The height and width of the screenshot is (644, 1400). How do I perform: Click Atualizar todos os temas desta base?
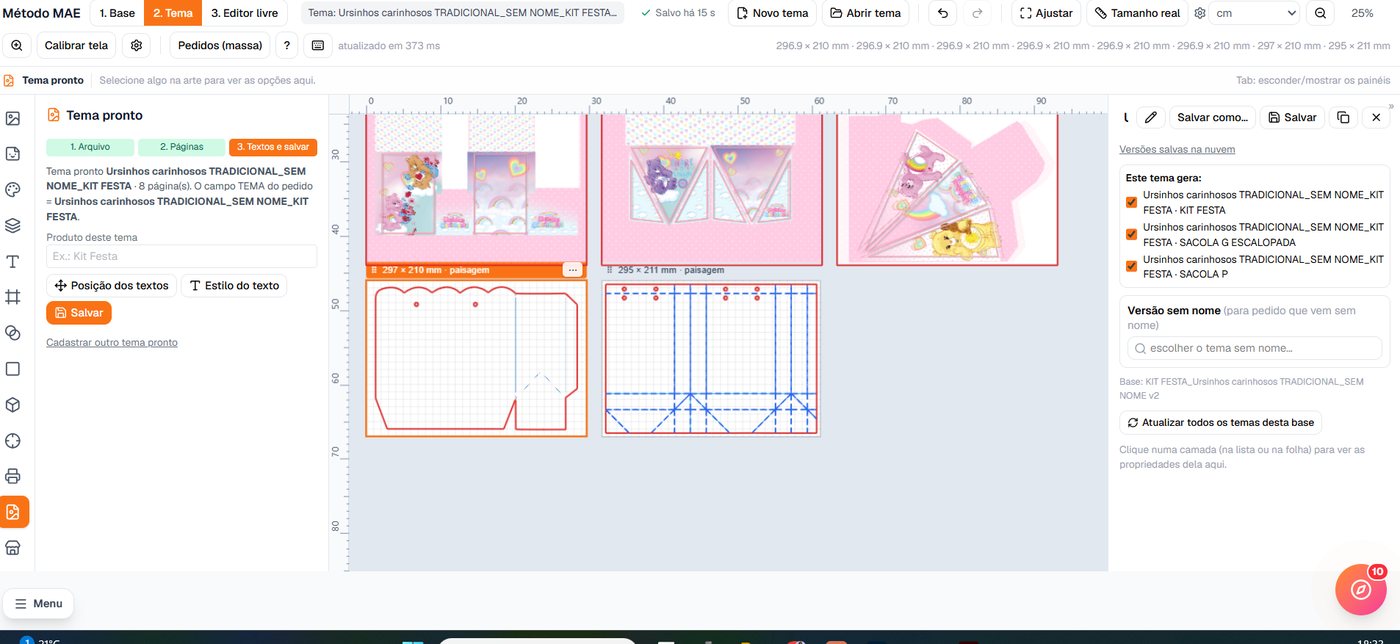(1220, 422)
